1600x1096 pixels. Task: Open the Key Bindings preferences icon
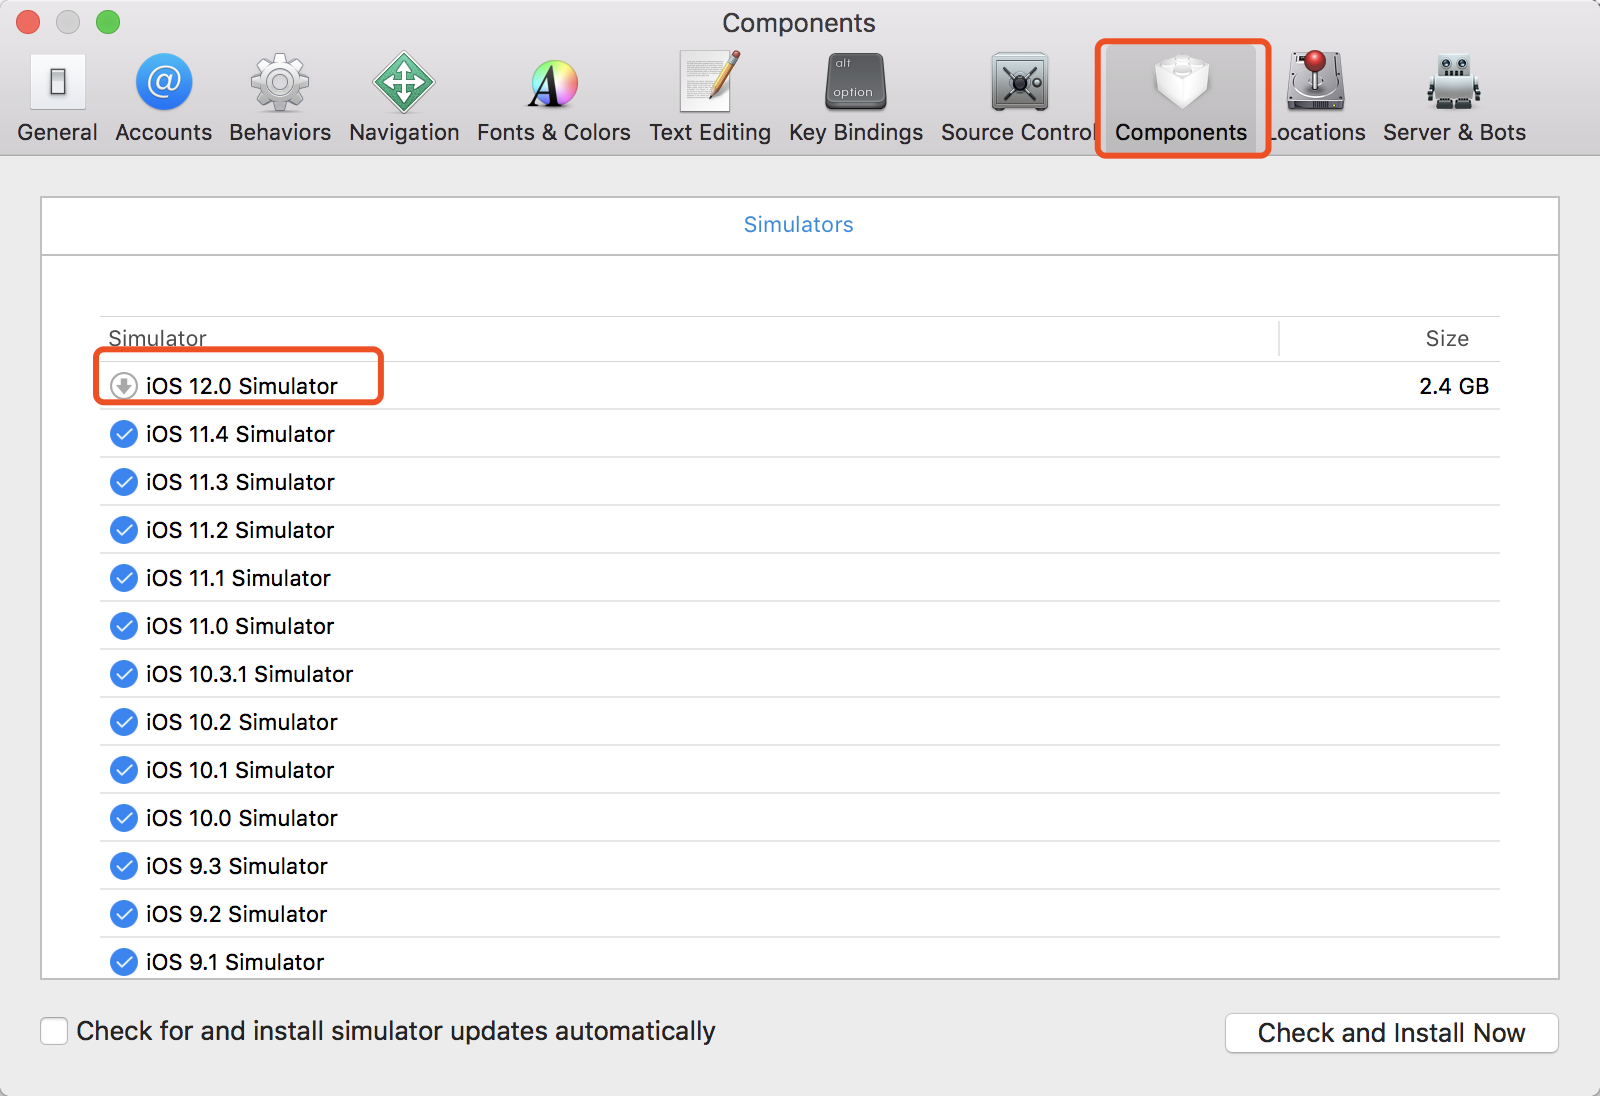coord(856,82)
